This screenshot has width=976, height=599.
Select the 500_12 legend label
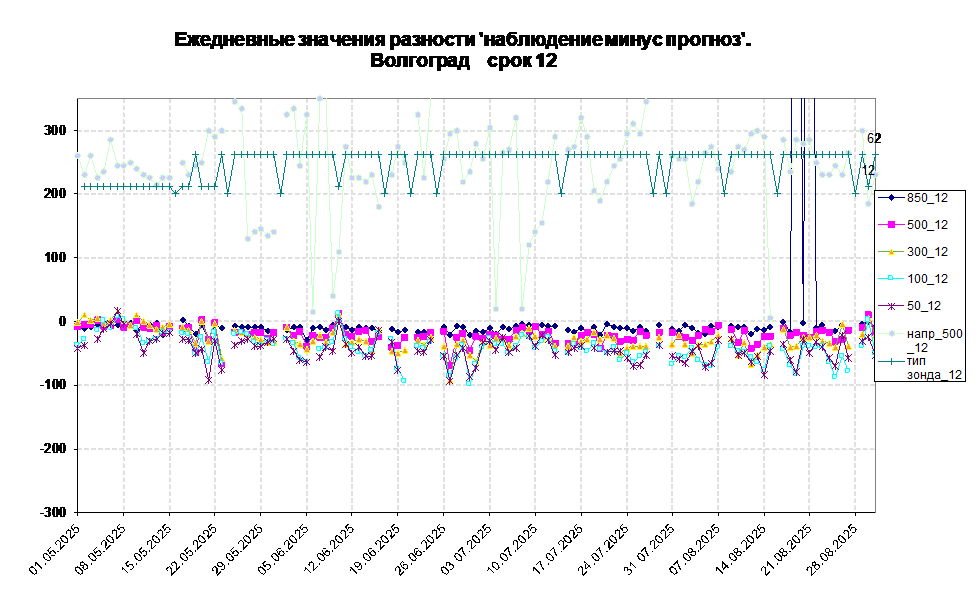(x=927, y=225)
